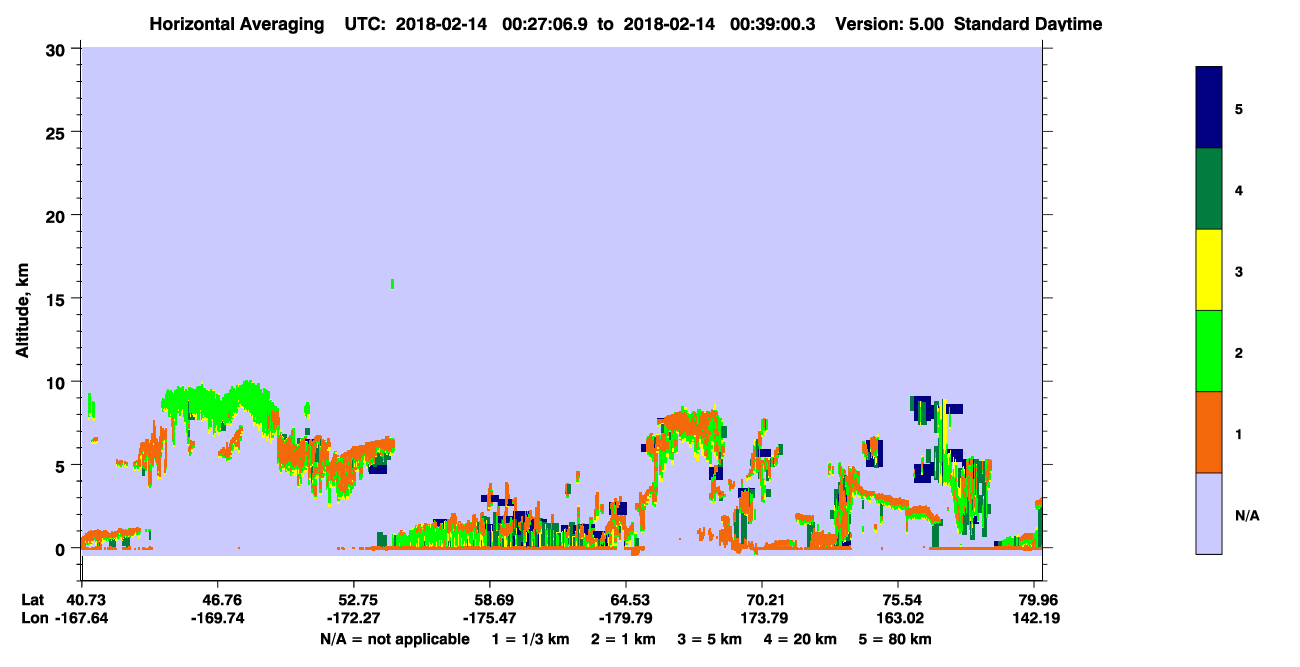1300x667 pixels.
Task: Click the colorbar label '3'
Action: [1239, 271]
